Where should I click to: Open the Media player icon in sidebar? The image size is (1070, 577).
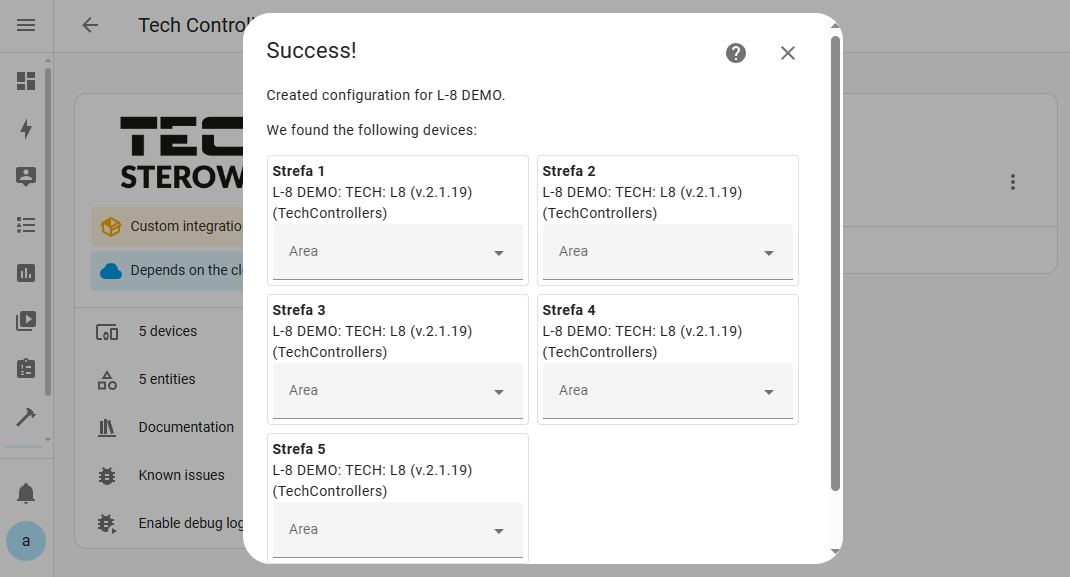point(26,321)
